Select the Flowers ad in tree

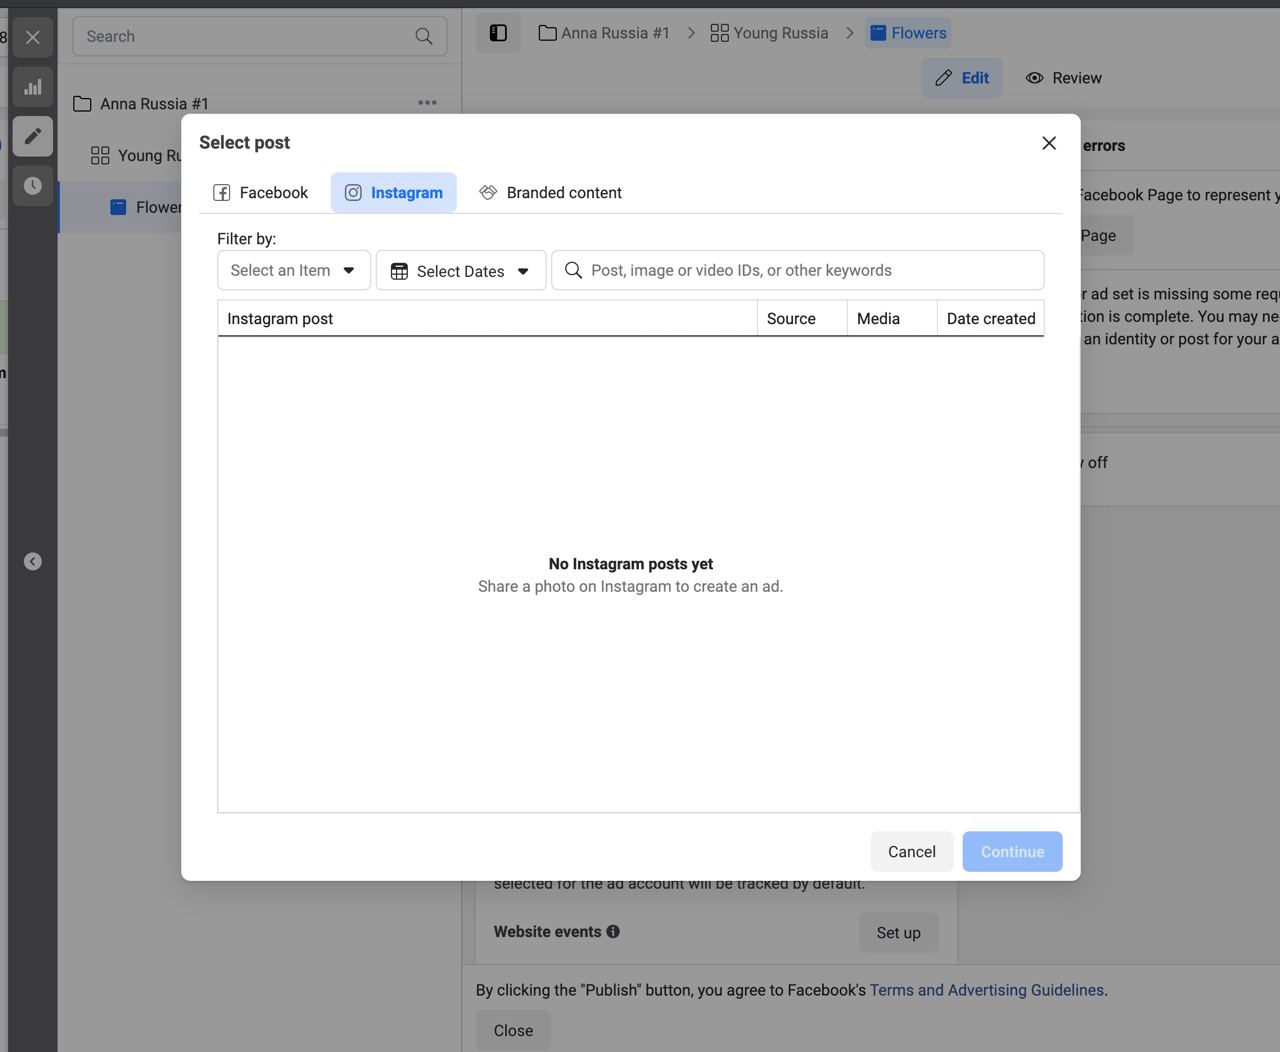[x=146, y=207]
